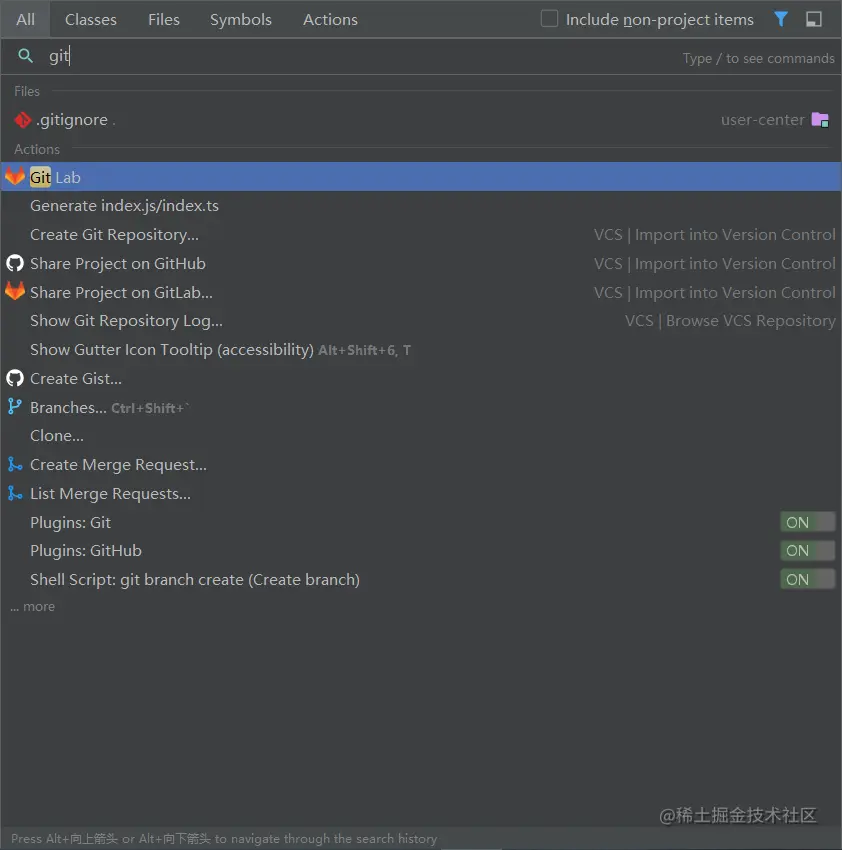This screenshot has width=842, height=850.
Task: Run Generate index.js/index.ts action
Action: pyautogui.click(x=421, y=205)
